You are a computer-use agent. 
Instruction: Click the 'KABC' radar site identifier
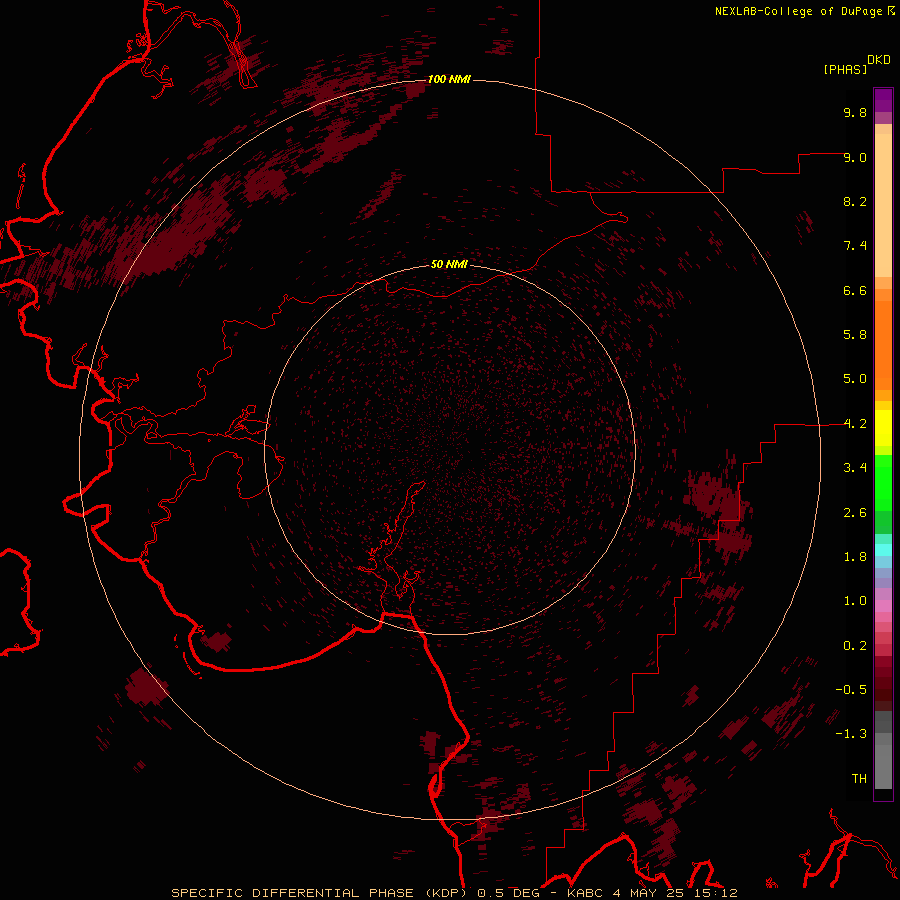[x=585, y=893]
